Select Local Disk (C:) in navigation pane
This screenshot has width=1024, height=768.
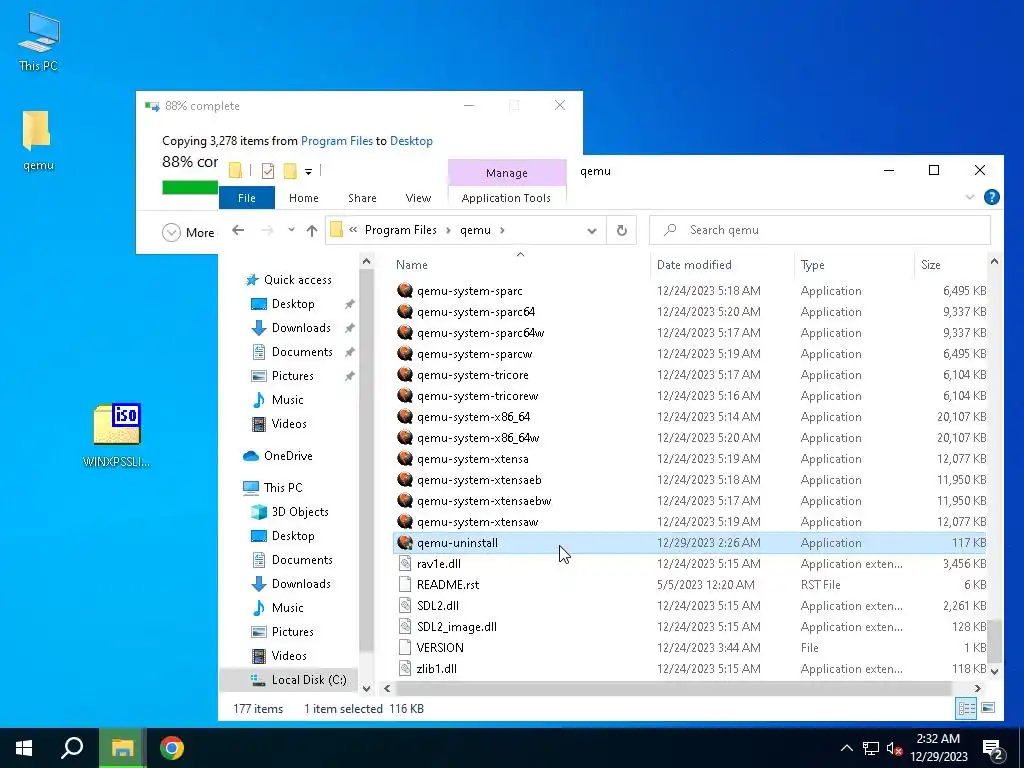(309, 680)
